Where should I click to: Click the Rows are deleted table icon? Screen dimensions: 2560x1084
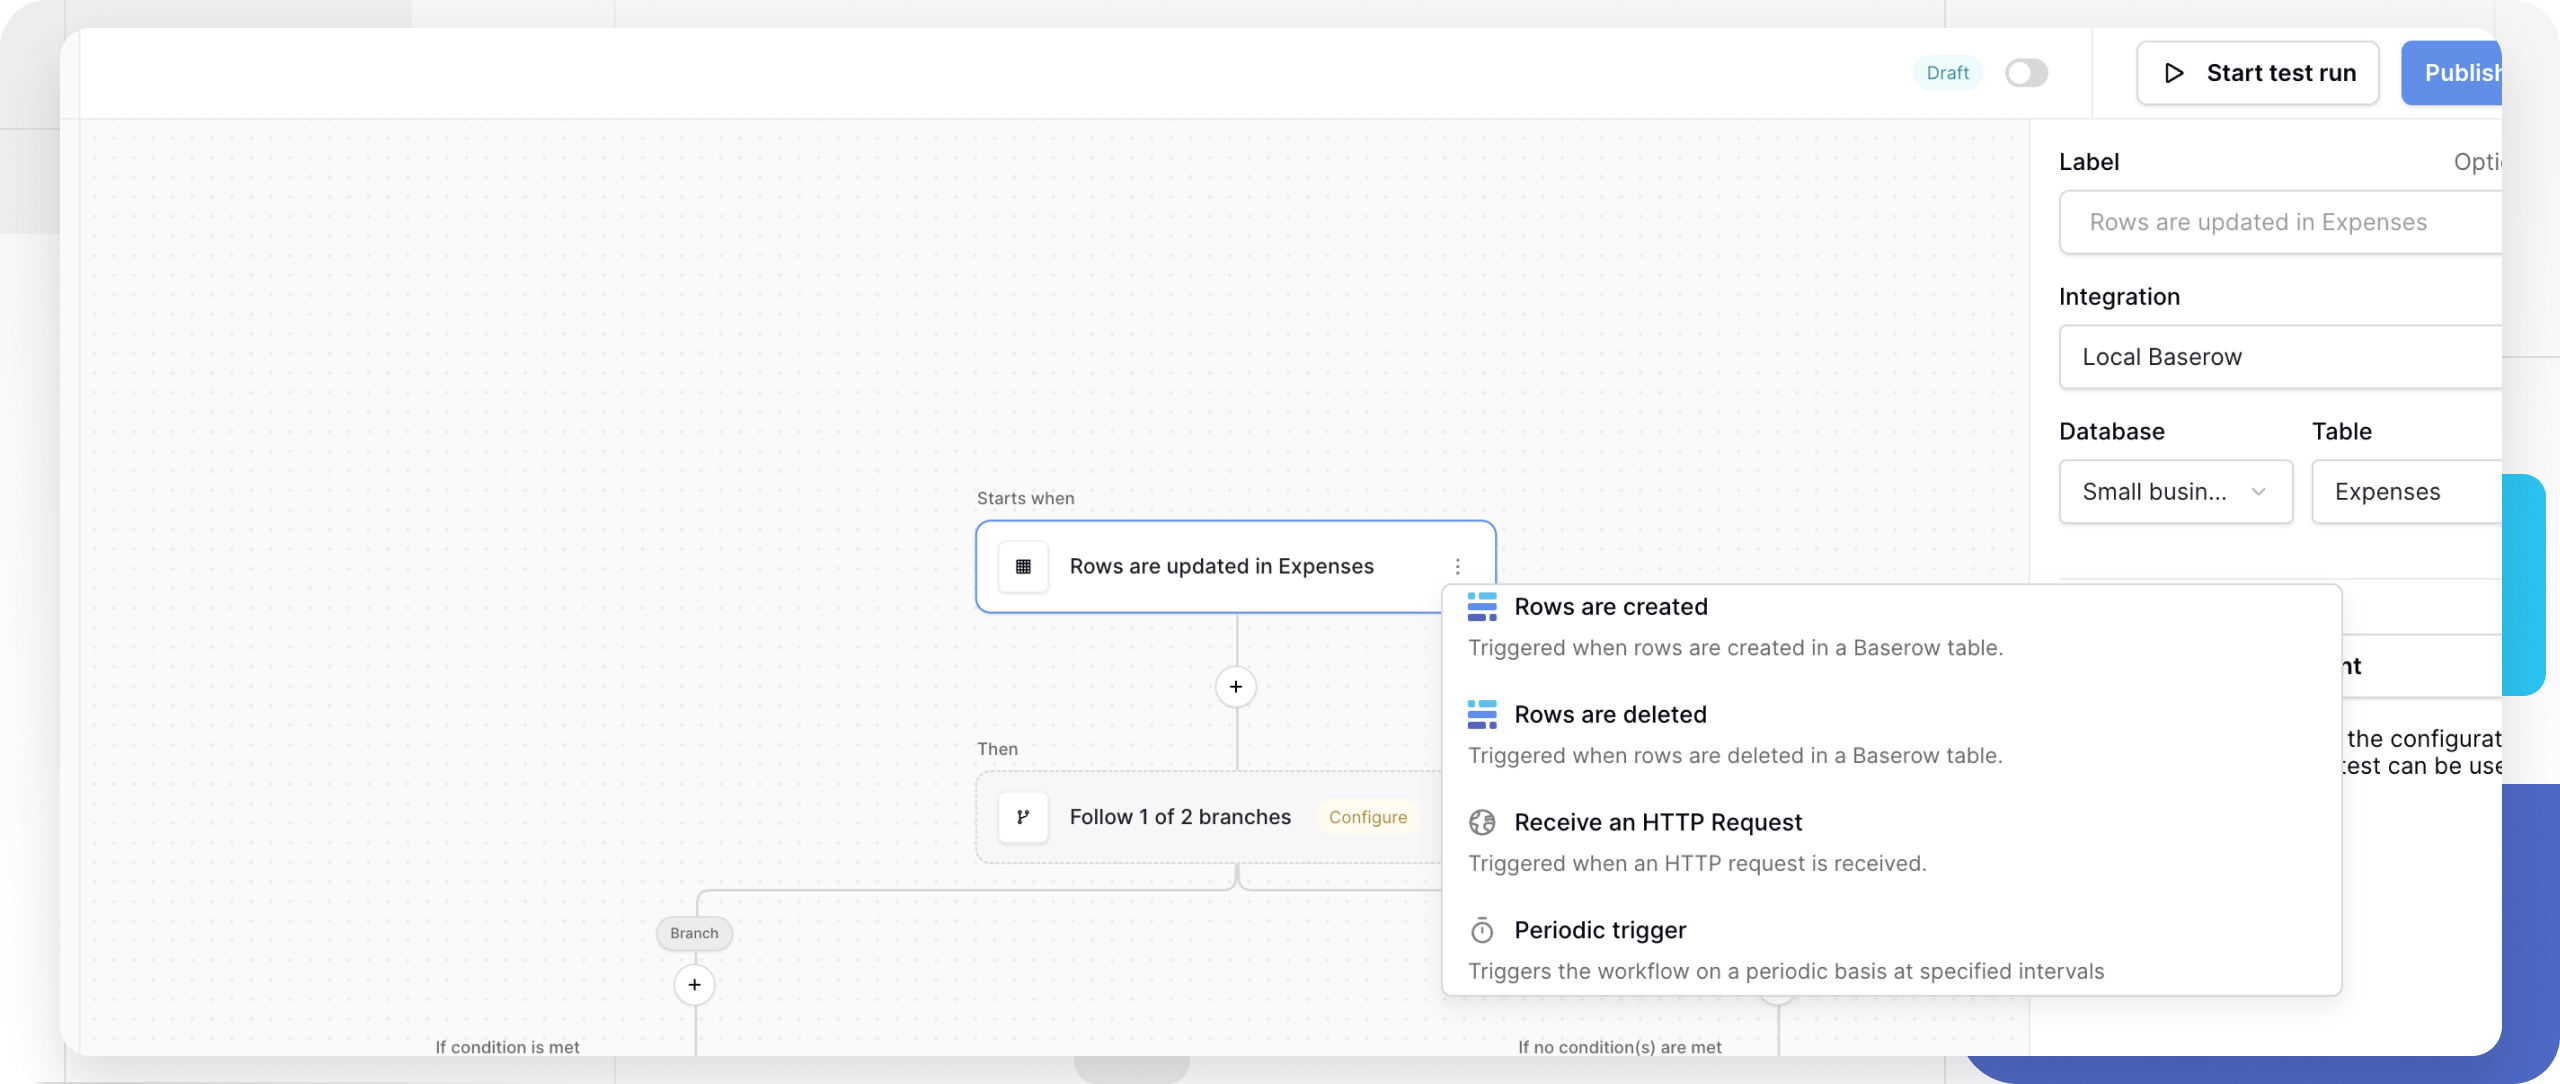(1482, 715)
